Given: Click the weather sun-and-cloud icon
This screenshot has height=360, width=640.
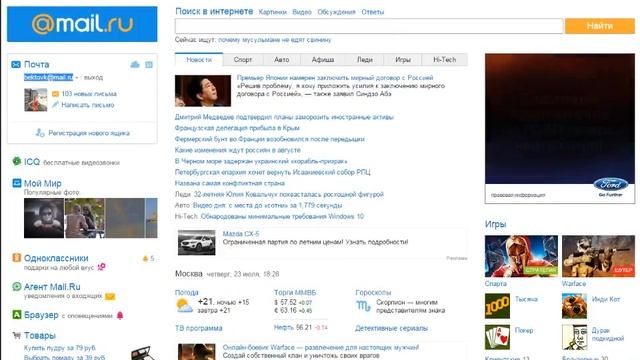Looking at the screenshot, I should click(x=184, y=306).
